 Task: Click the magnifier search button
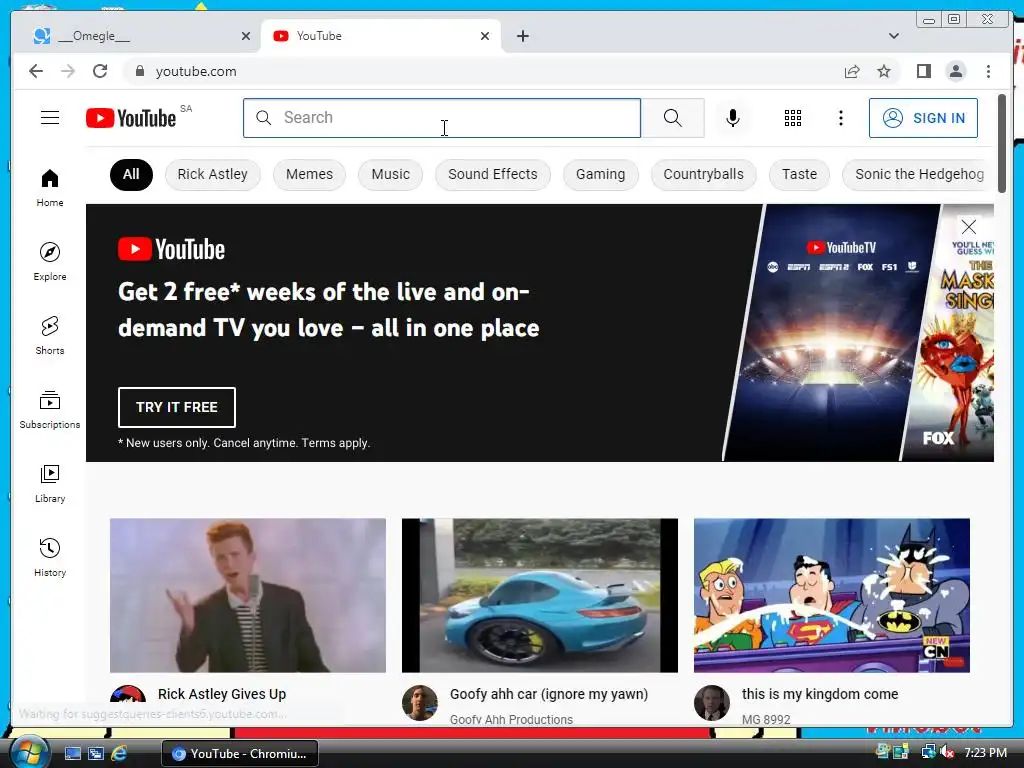tap(673, 118)
